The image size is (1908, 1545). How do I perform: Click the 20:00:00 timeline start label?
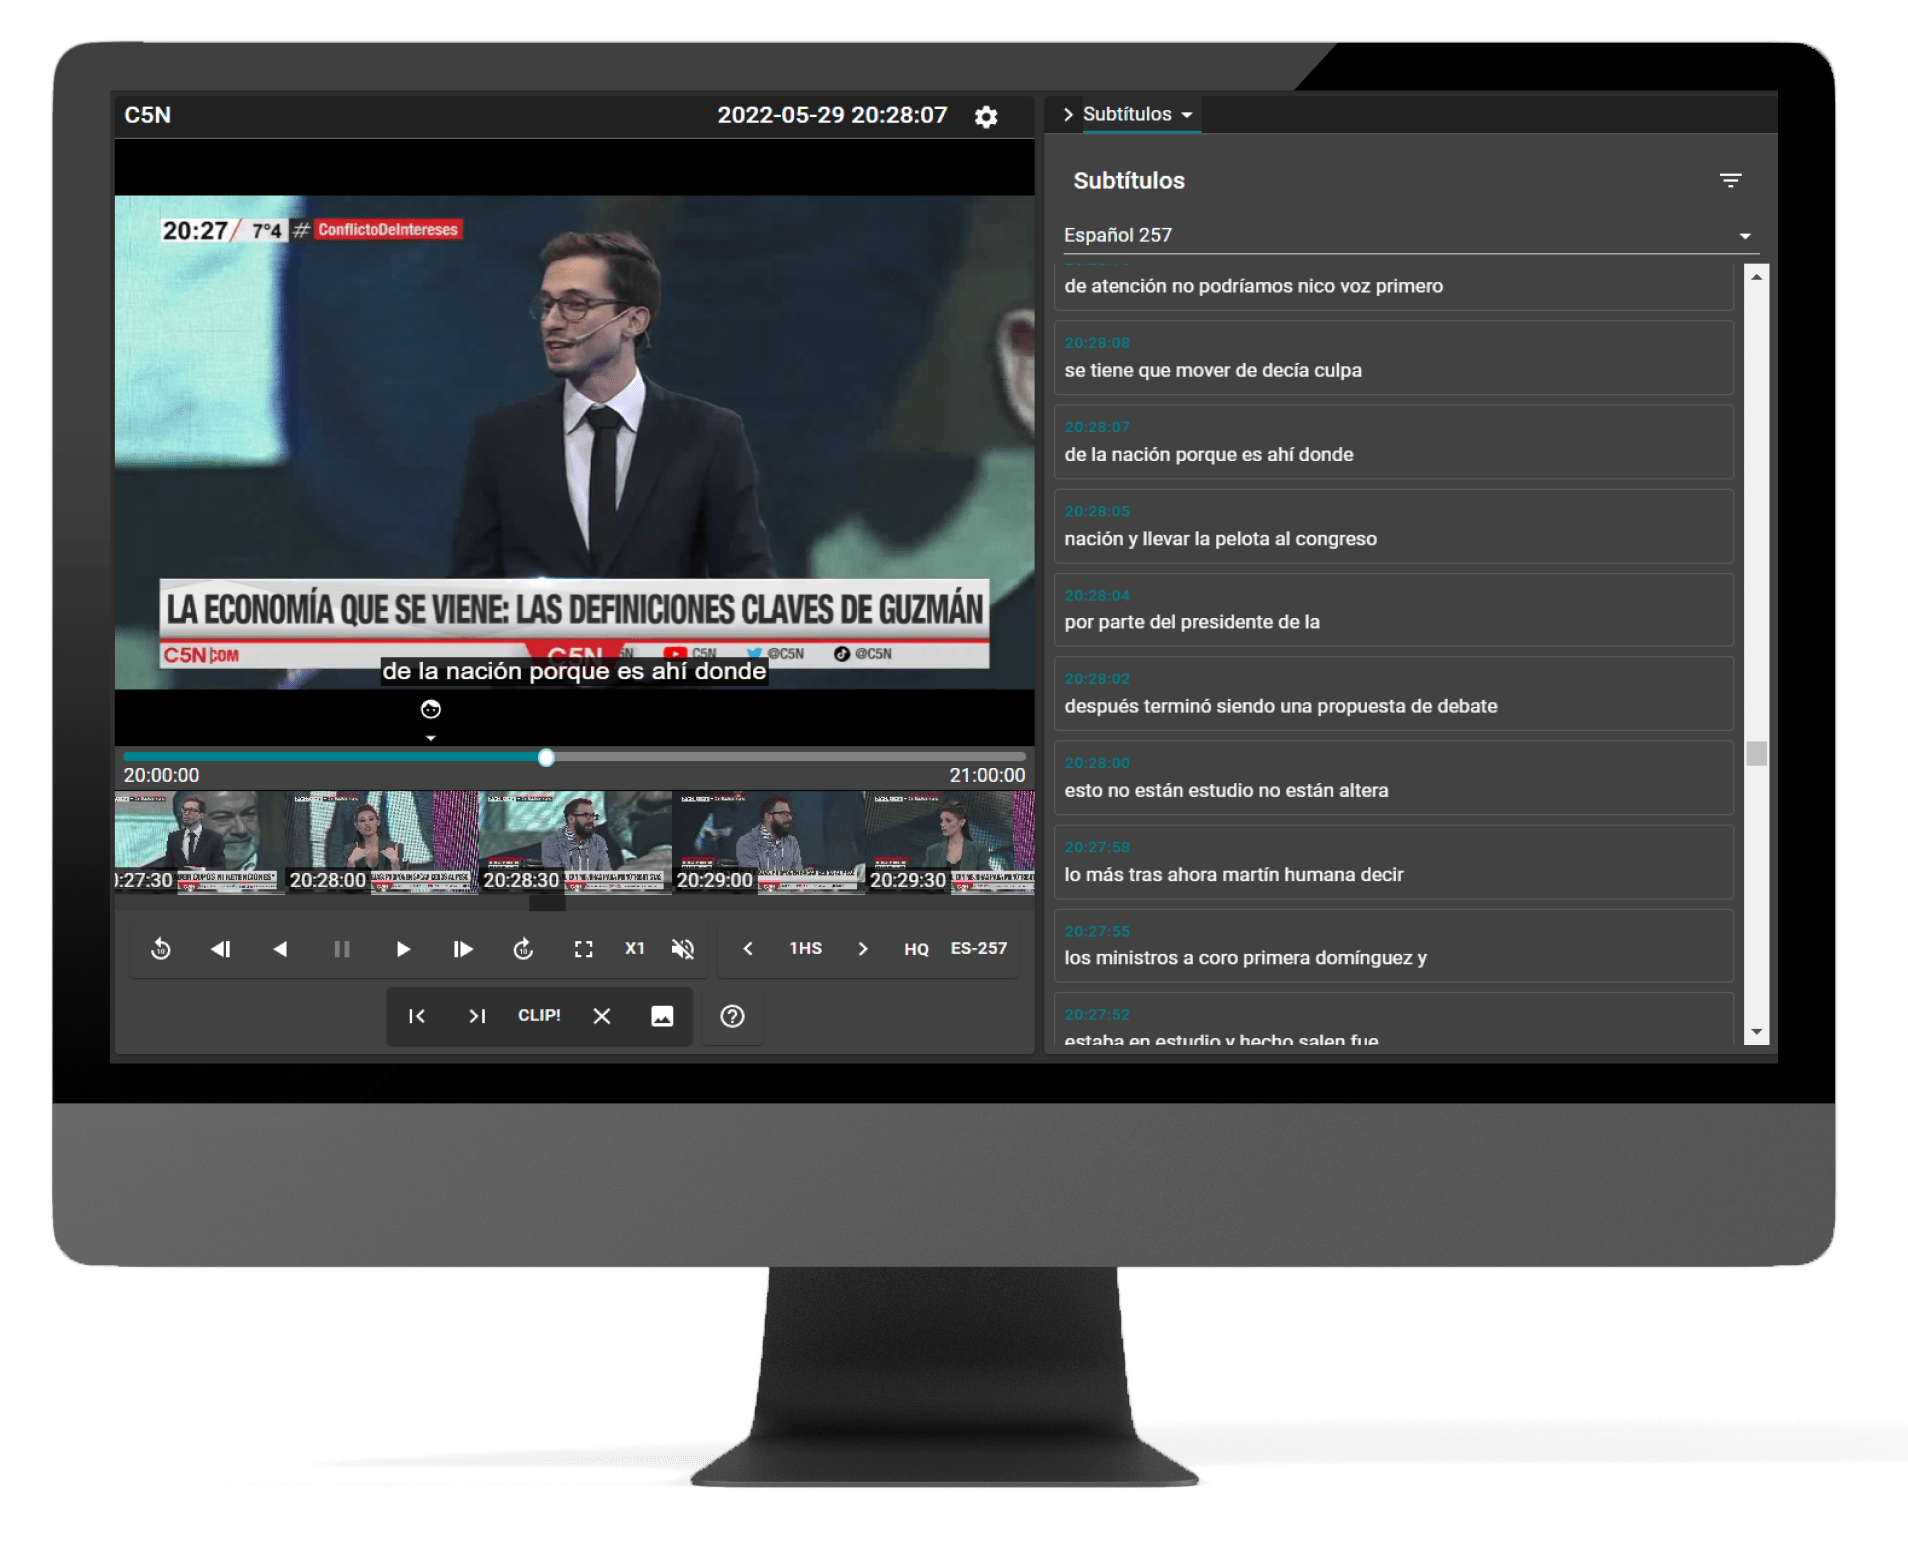click(x=161, y=775)
